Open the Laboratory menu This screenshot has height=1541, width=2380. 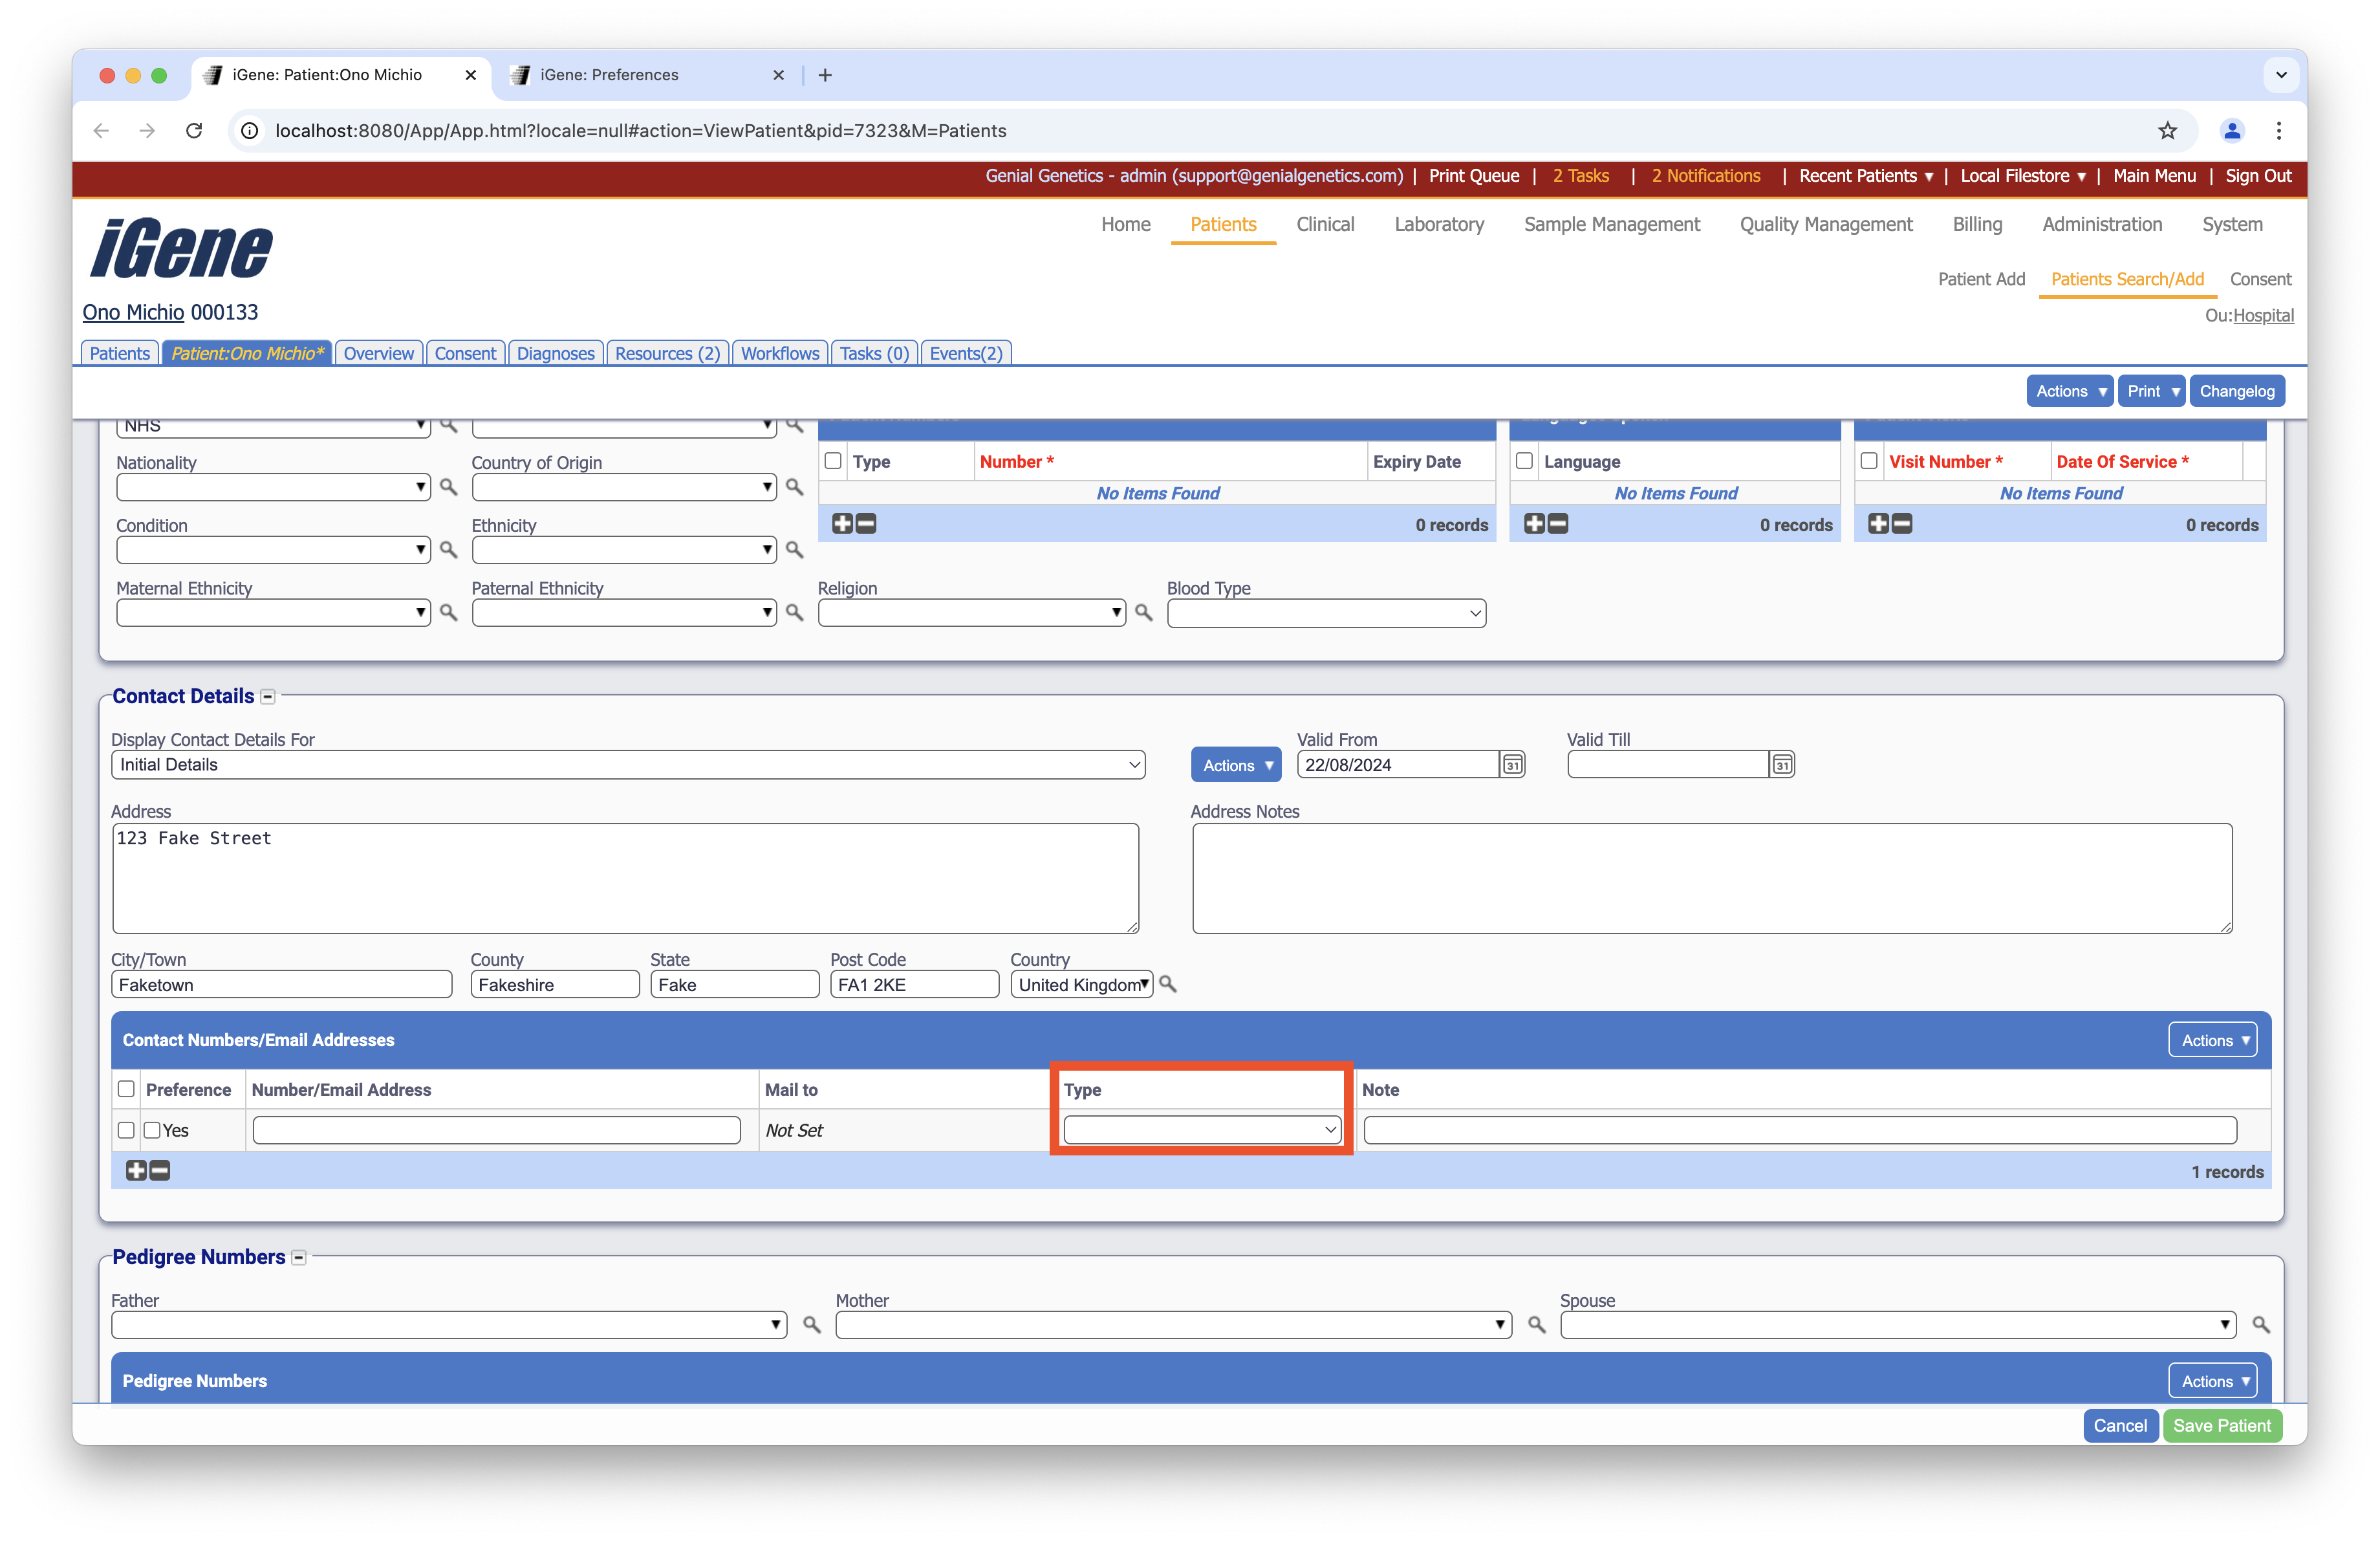1438,224
